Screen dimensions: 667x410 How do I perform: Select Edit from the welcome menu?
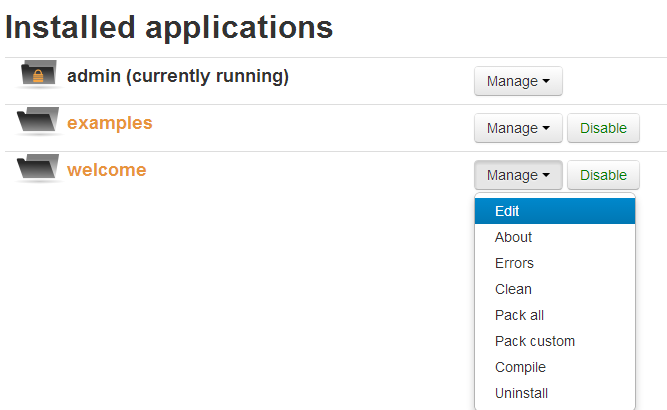(x=555, y=211)
